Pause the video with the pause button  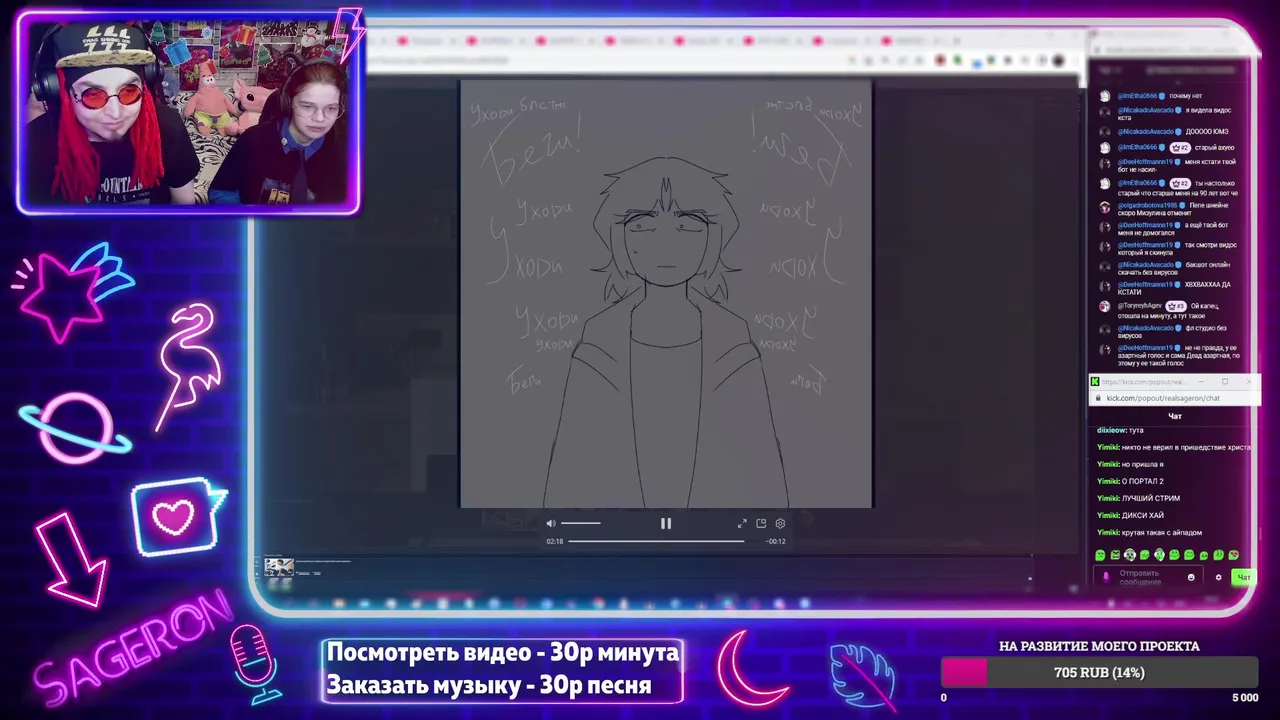tap(665, 523)
